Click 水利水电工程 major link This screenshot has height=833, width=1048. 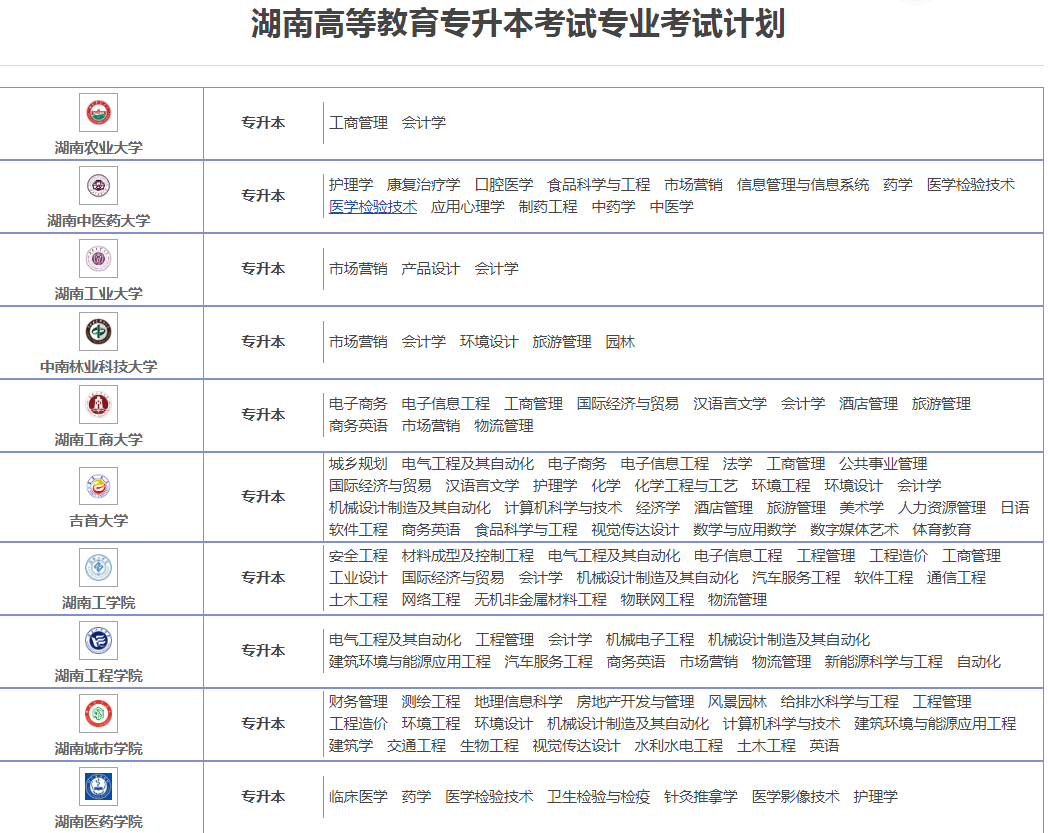click(678, 746)
